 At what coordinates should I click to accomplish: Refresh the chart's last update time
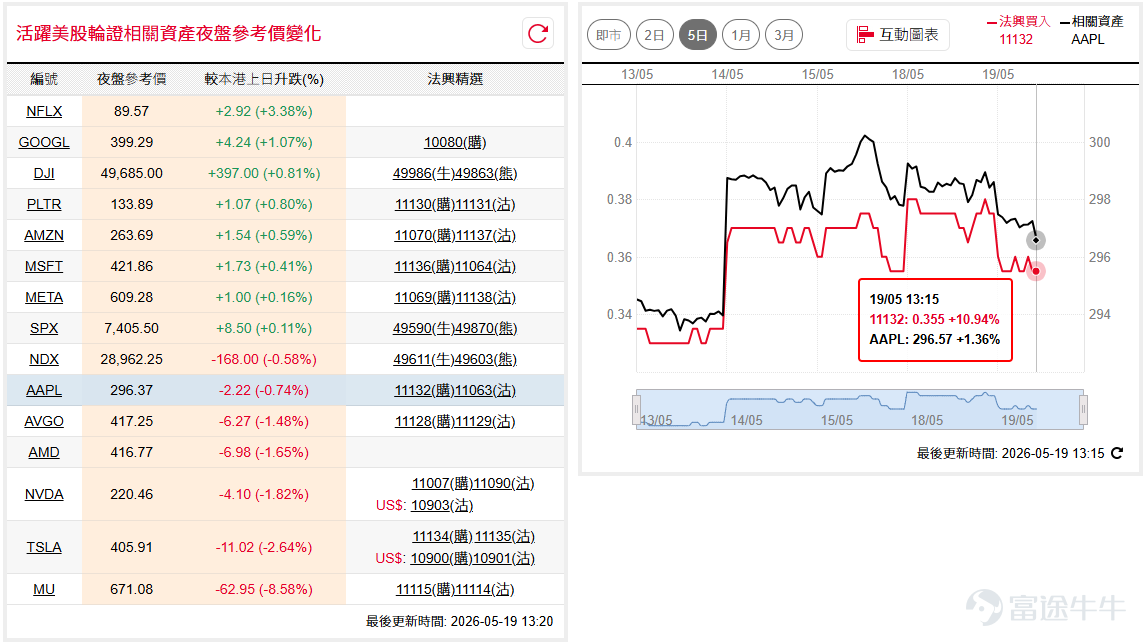coord(1117,453)
